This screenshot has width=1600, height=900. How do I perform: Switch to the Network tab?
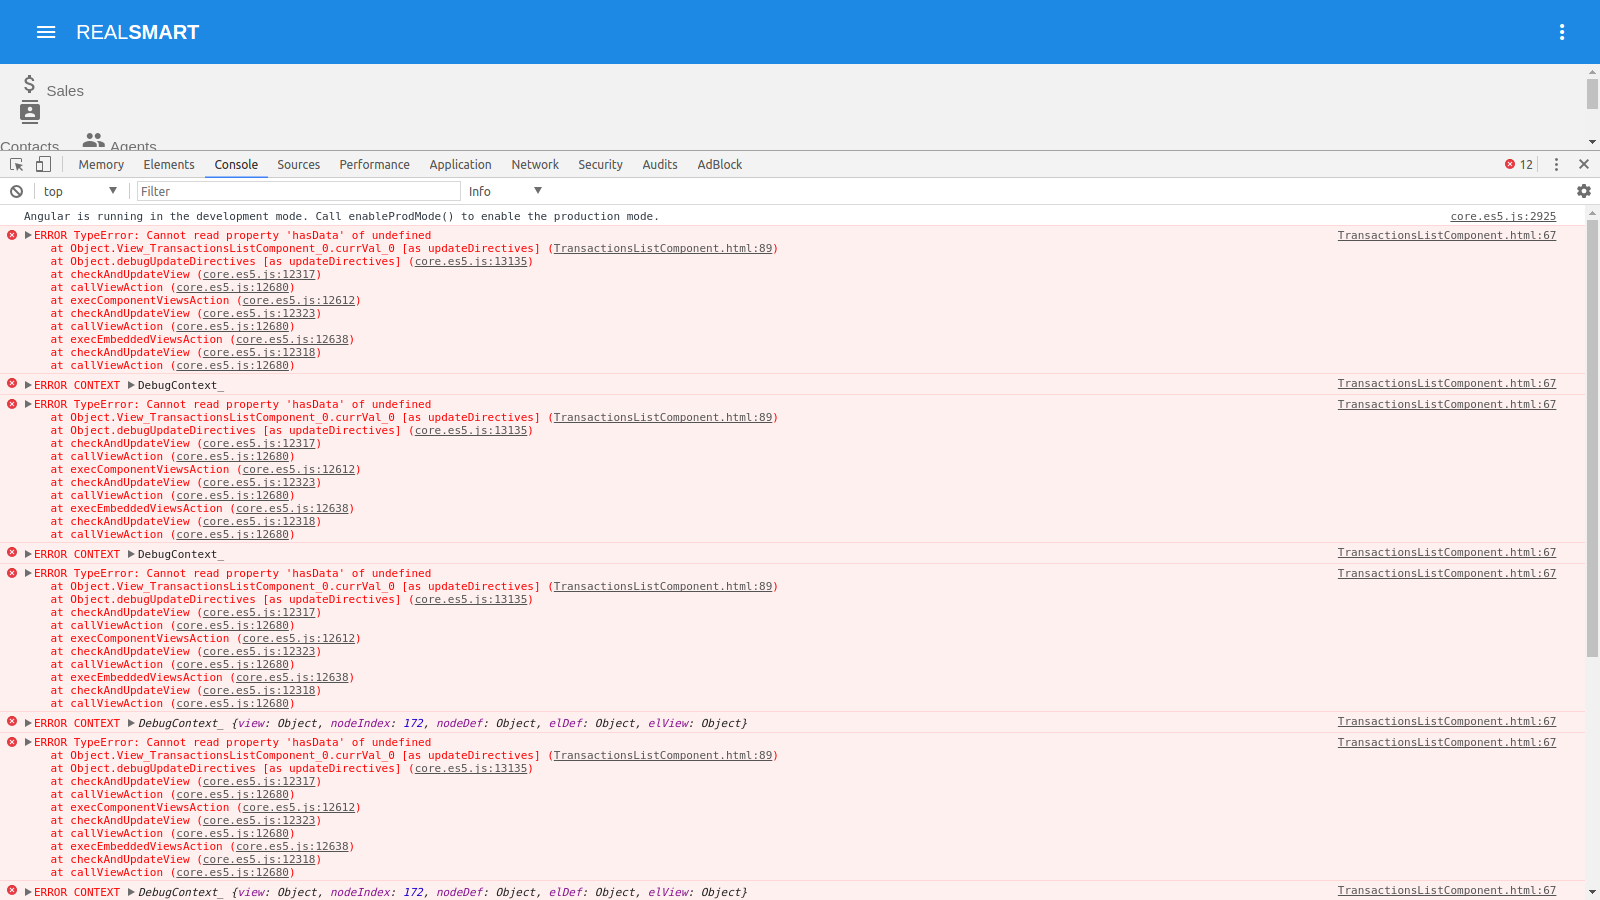click(x=534, y=164)
